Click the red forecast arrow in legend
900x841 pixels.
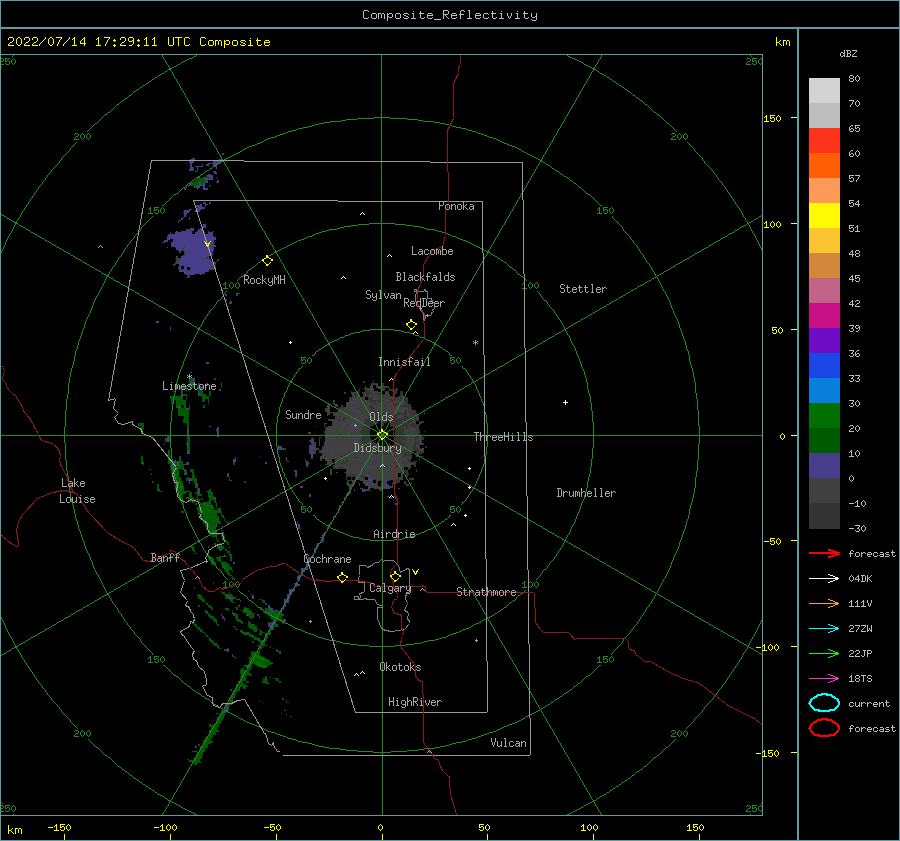824,553
